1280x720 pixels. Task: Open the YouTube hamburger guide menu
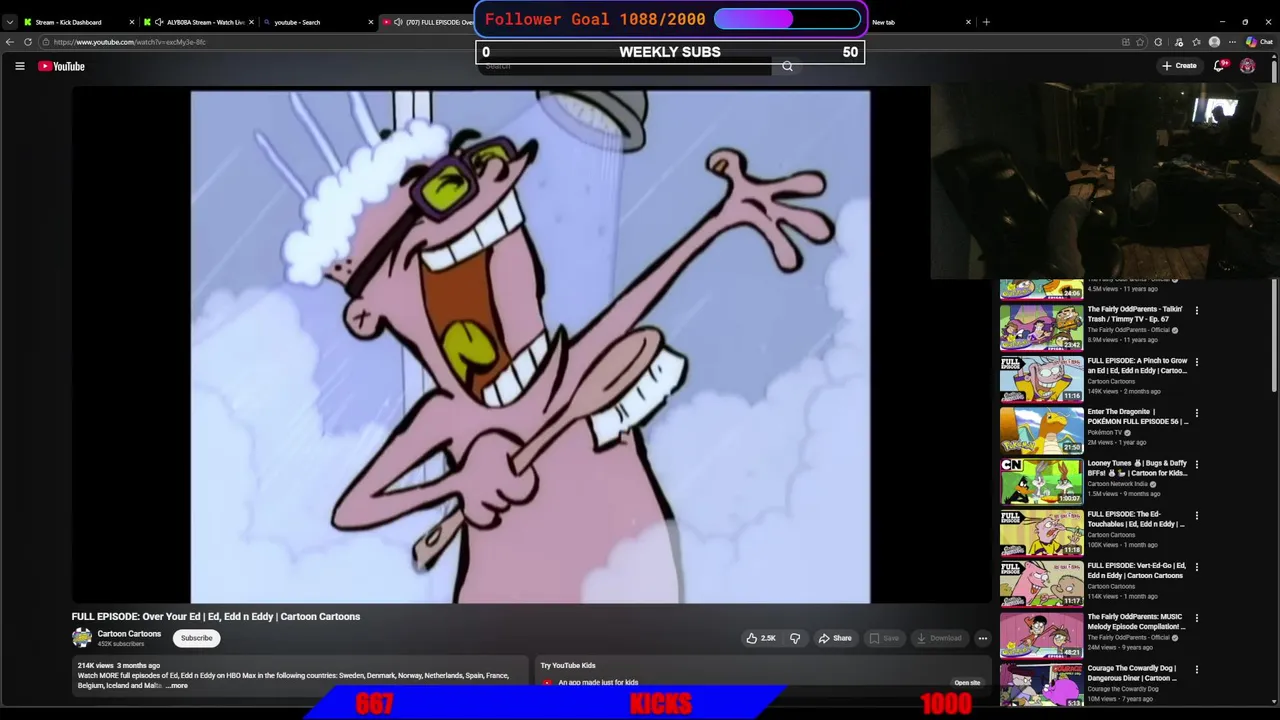pos(19,66)
